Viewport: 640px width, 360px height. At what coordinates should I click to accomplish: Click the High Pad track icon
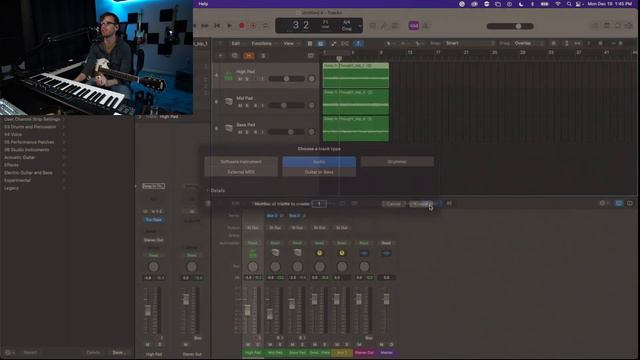coord(229,76)
